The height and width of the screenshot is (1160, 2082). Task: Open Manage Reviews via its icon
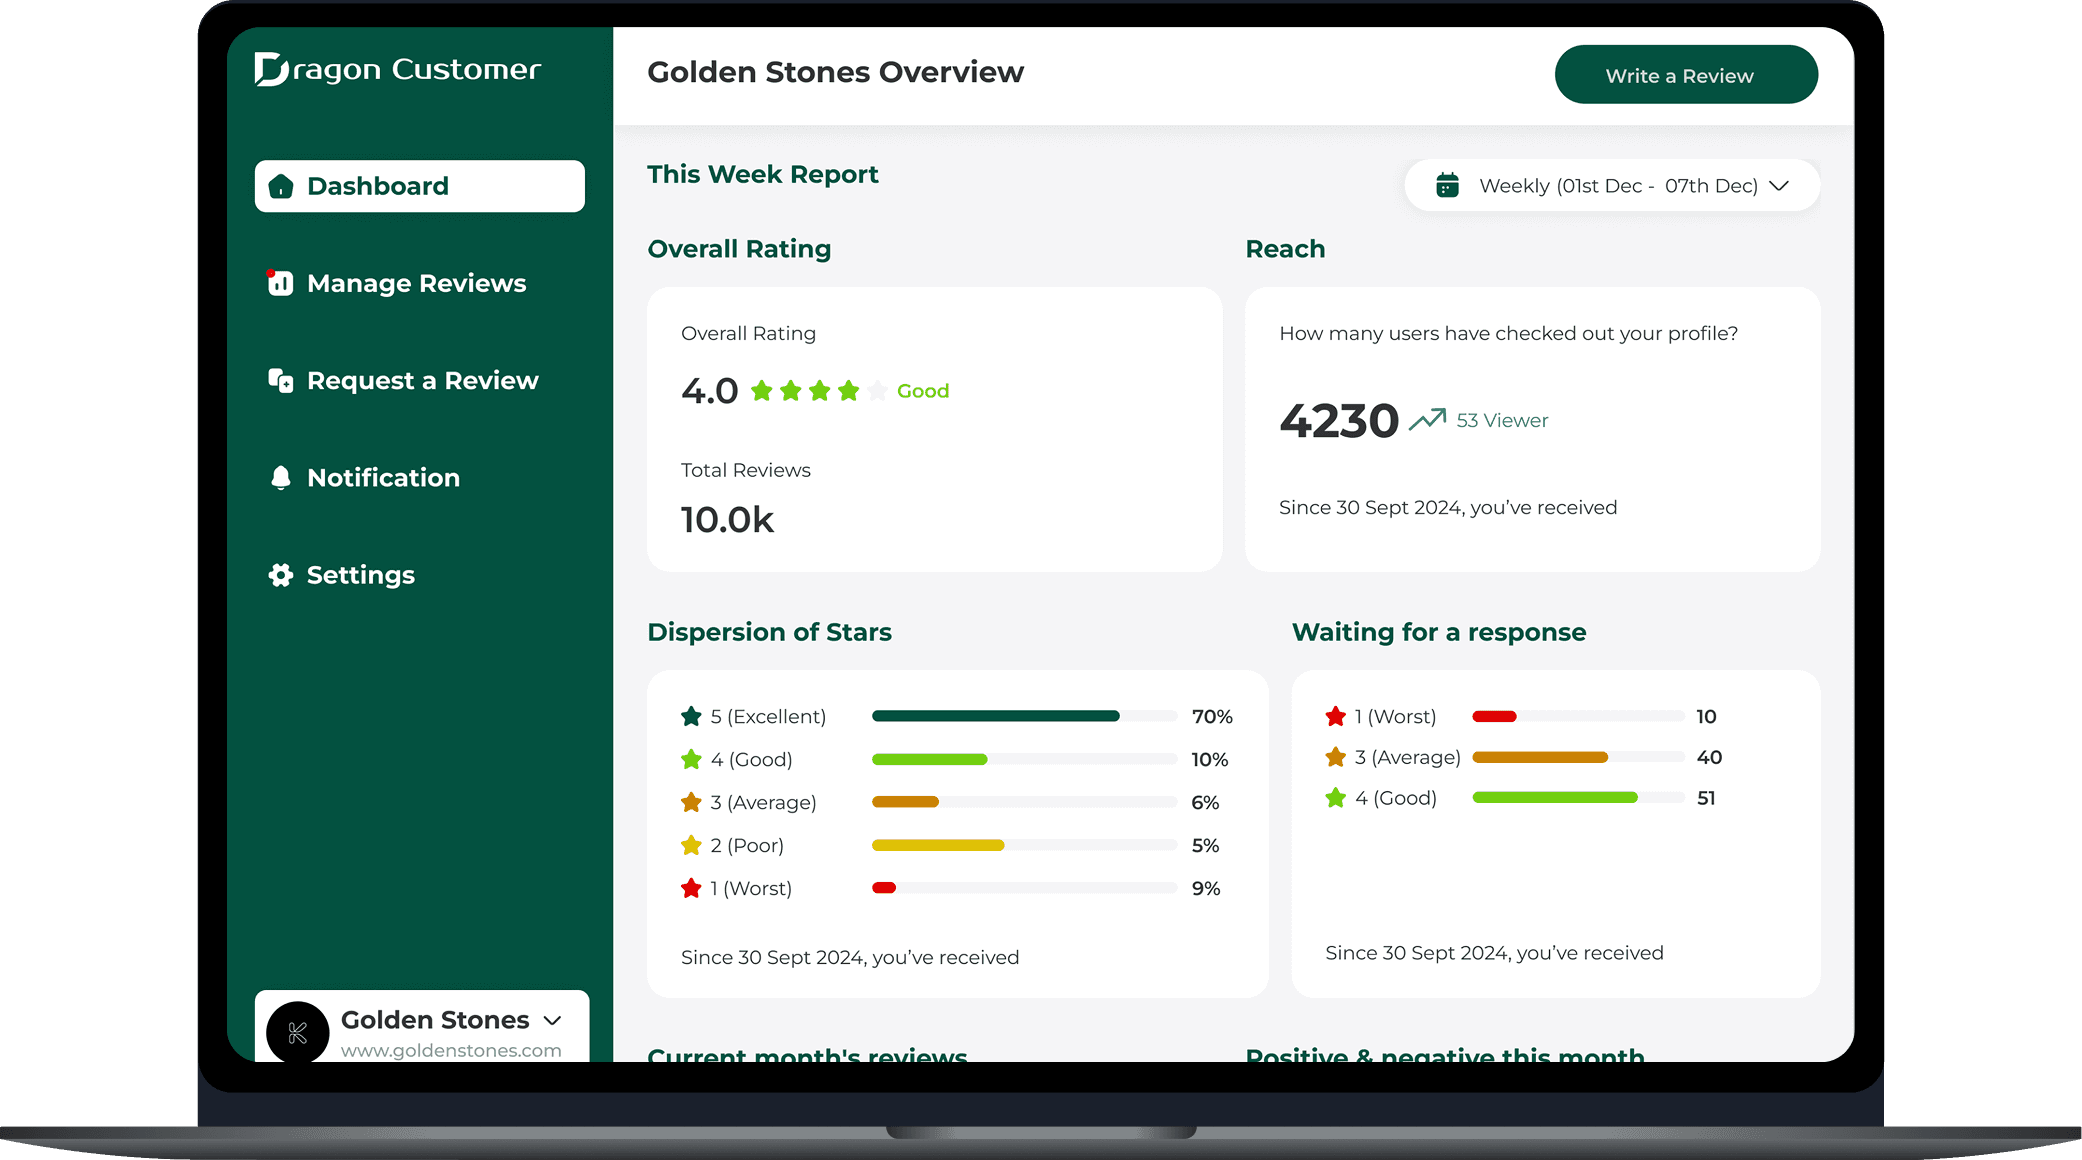(x=281, y=283)
